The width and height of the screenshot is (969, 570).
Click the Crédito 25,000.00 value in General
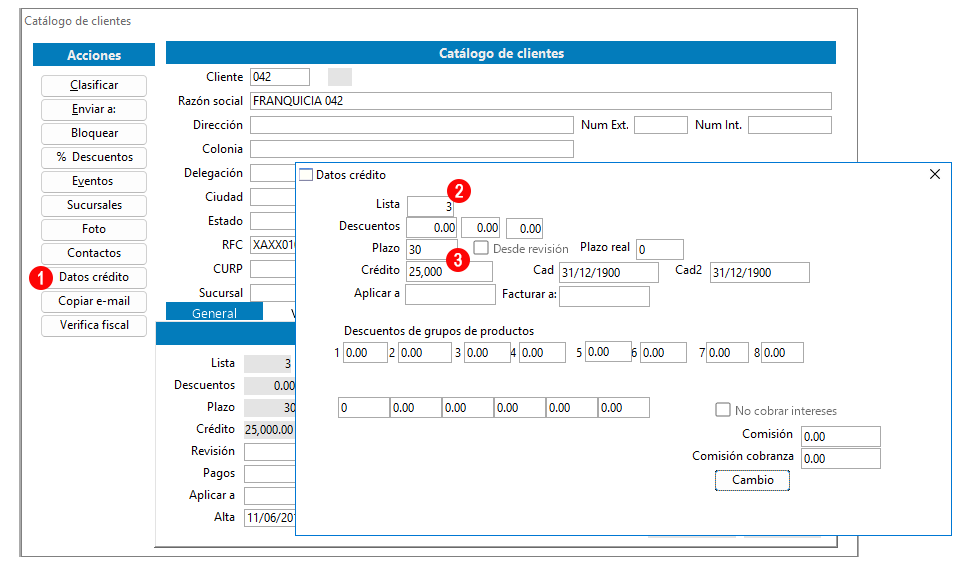click(269, 429)
